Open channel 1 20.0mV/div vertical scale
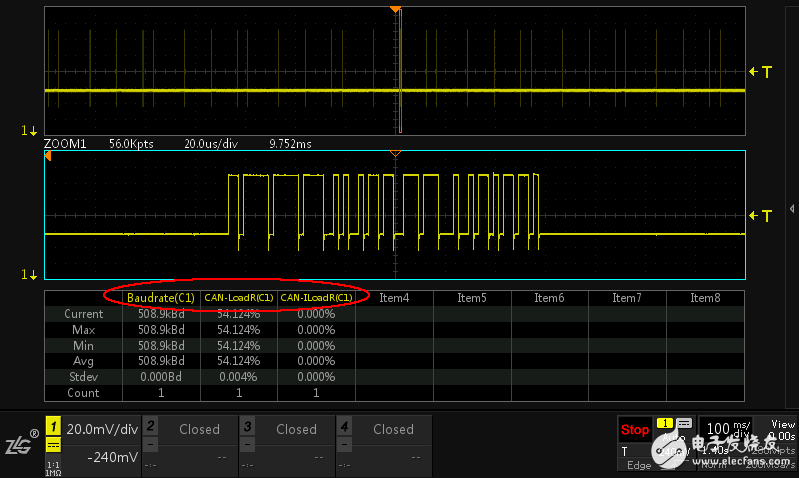799x478 pixels. tap(100, 429)
